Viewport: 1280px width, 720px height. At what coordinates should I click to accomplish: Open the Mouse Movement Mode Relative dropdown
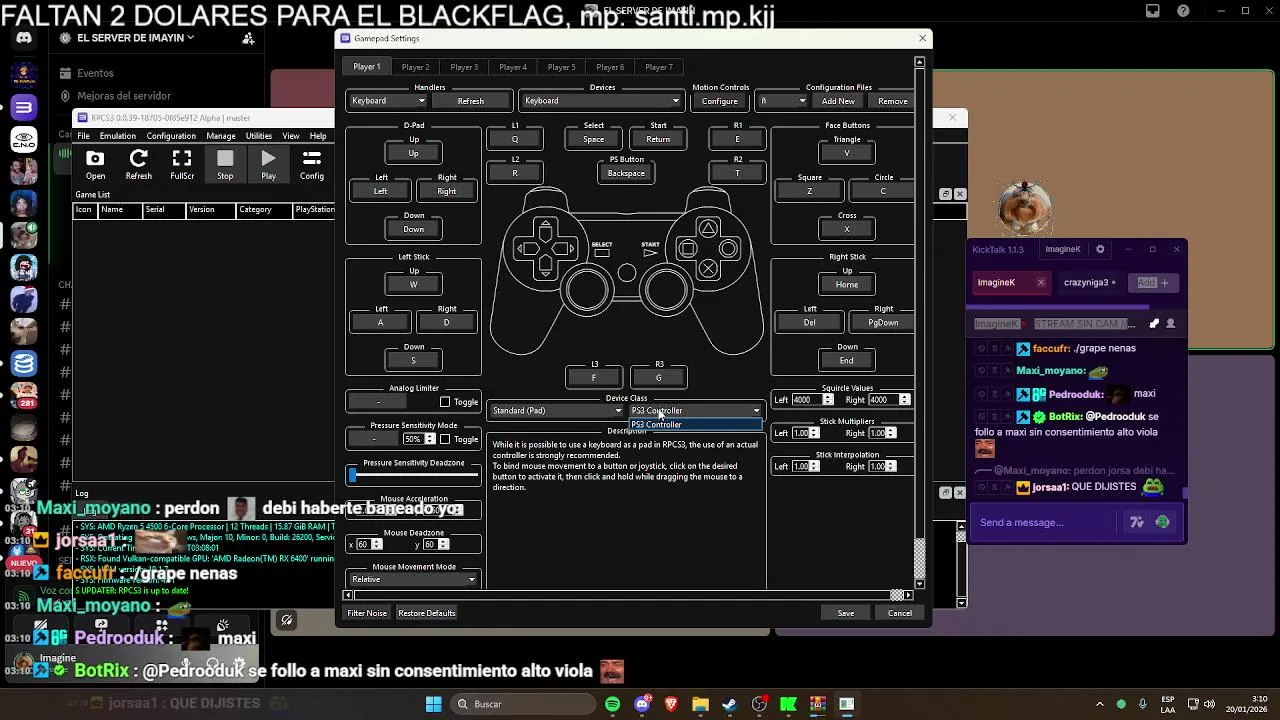413,579
